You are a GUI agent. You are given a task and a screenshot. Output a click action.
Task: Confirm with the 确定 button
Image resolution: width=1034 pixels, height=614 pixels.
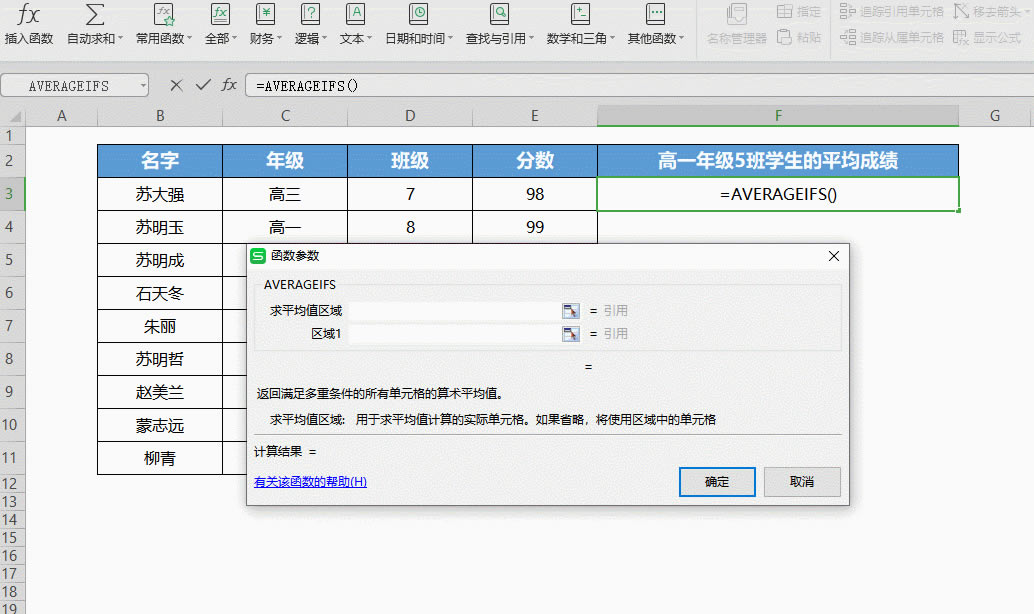(x=715, y=481)
